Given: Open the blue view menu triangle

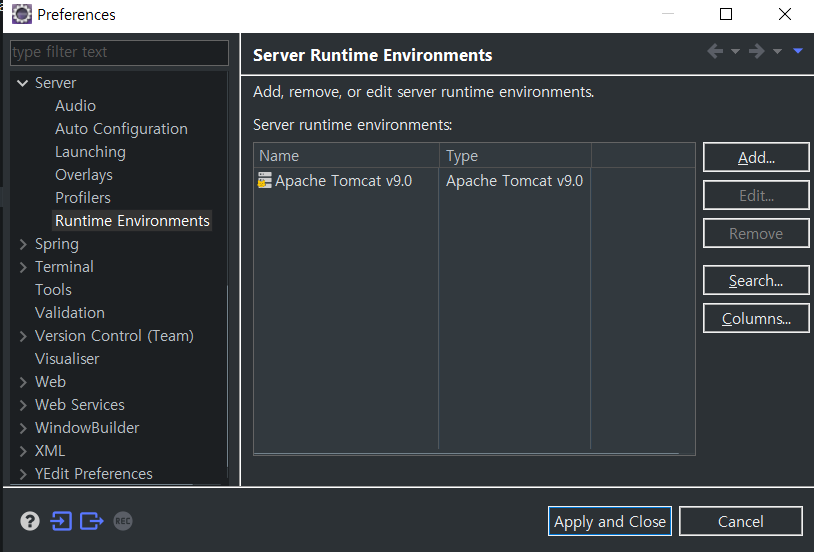Looking at the screenshot, I should pos(798,51).
